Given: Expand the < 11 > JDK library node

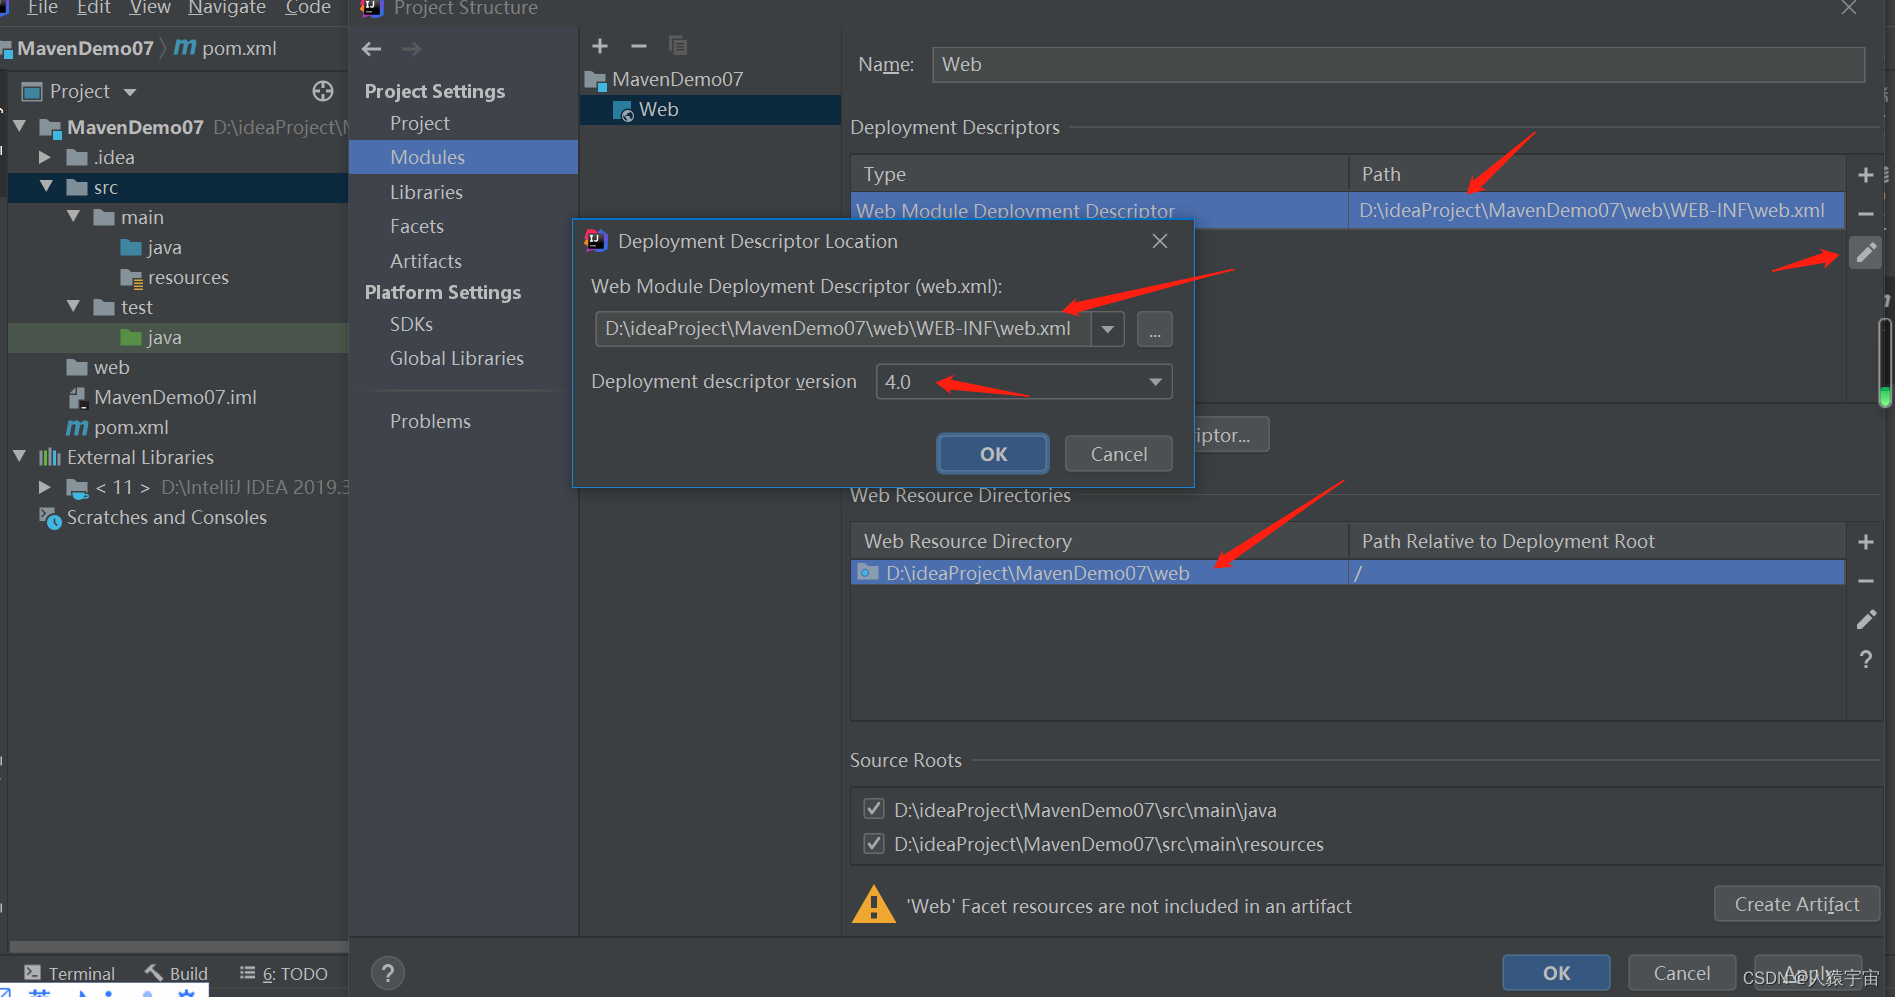Looking at the screenshot, I should click(44, 487).
